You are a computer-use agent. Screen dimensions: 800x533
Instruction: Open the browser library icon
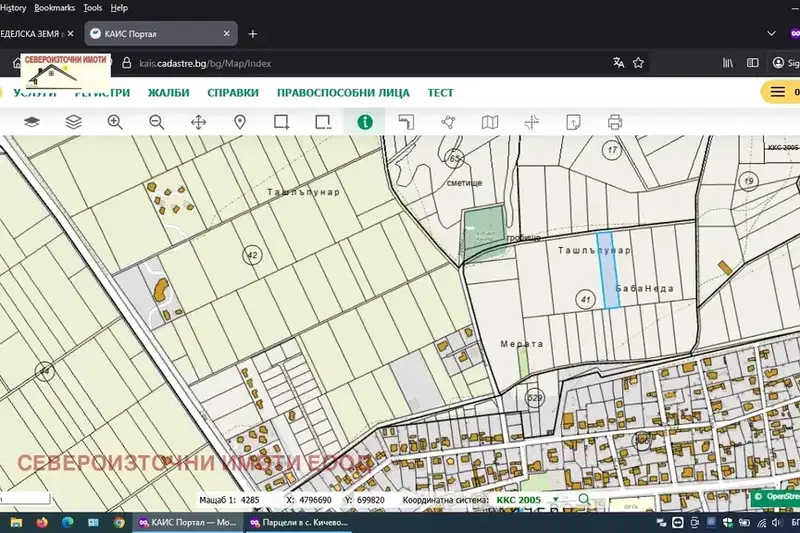tap(728, 63)
